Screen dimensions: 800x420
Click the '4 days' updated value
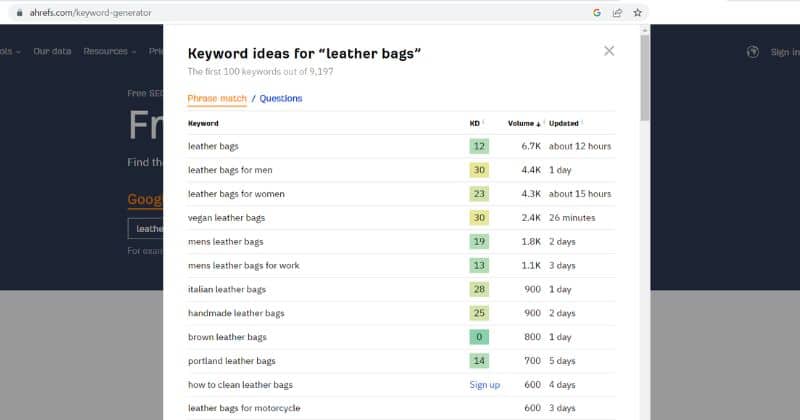[x=562, y=385]
